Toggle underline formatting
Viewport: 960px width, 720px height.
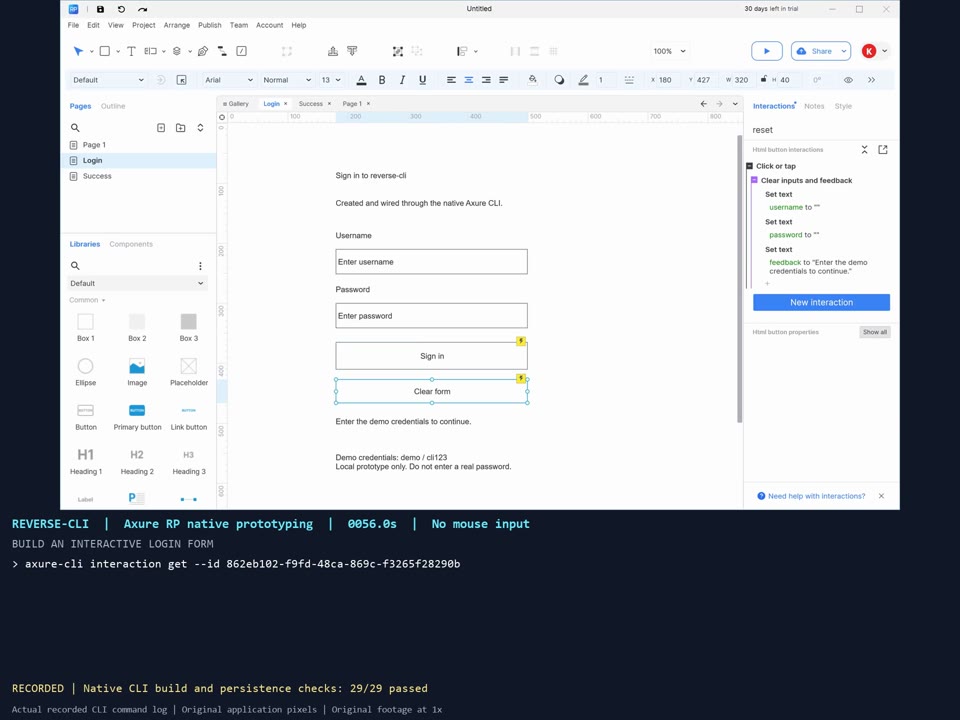pos(422,80)
